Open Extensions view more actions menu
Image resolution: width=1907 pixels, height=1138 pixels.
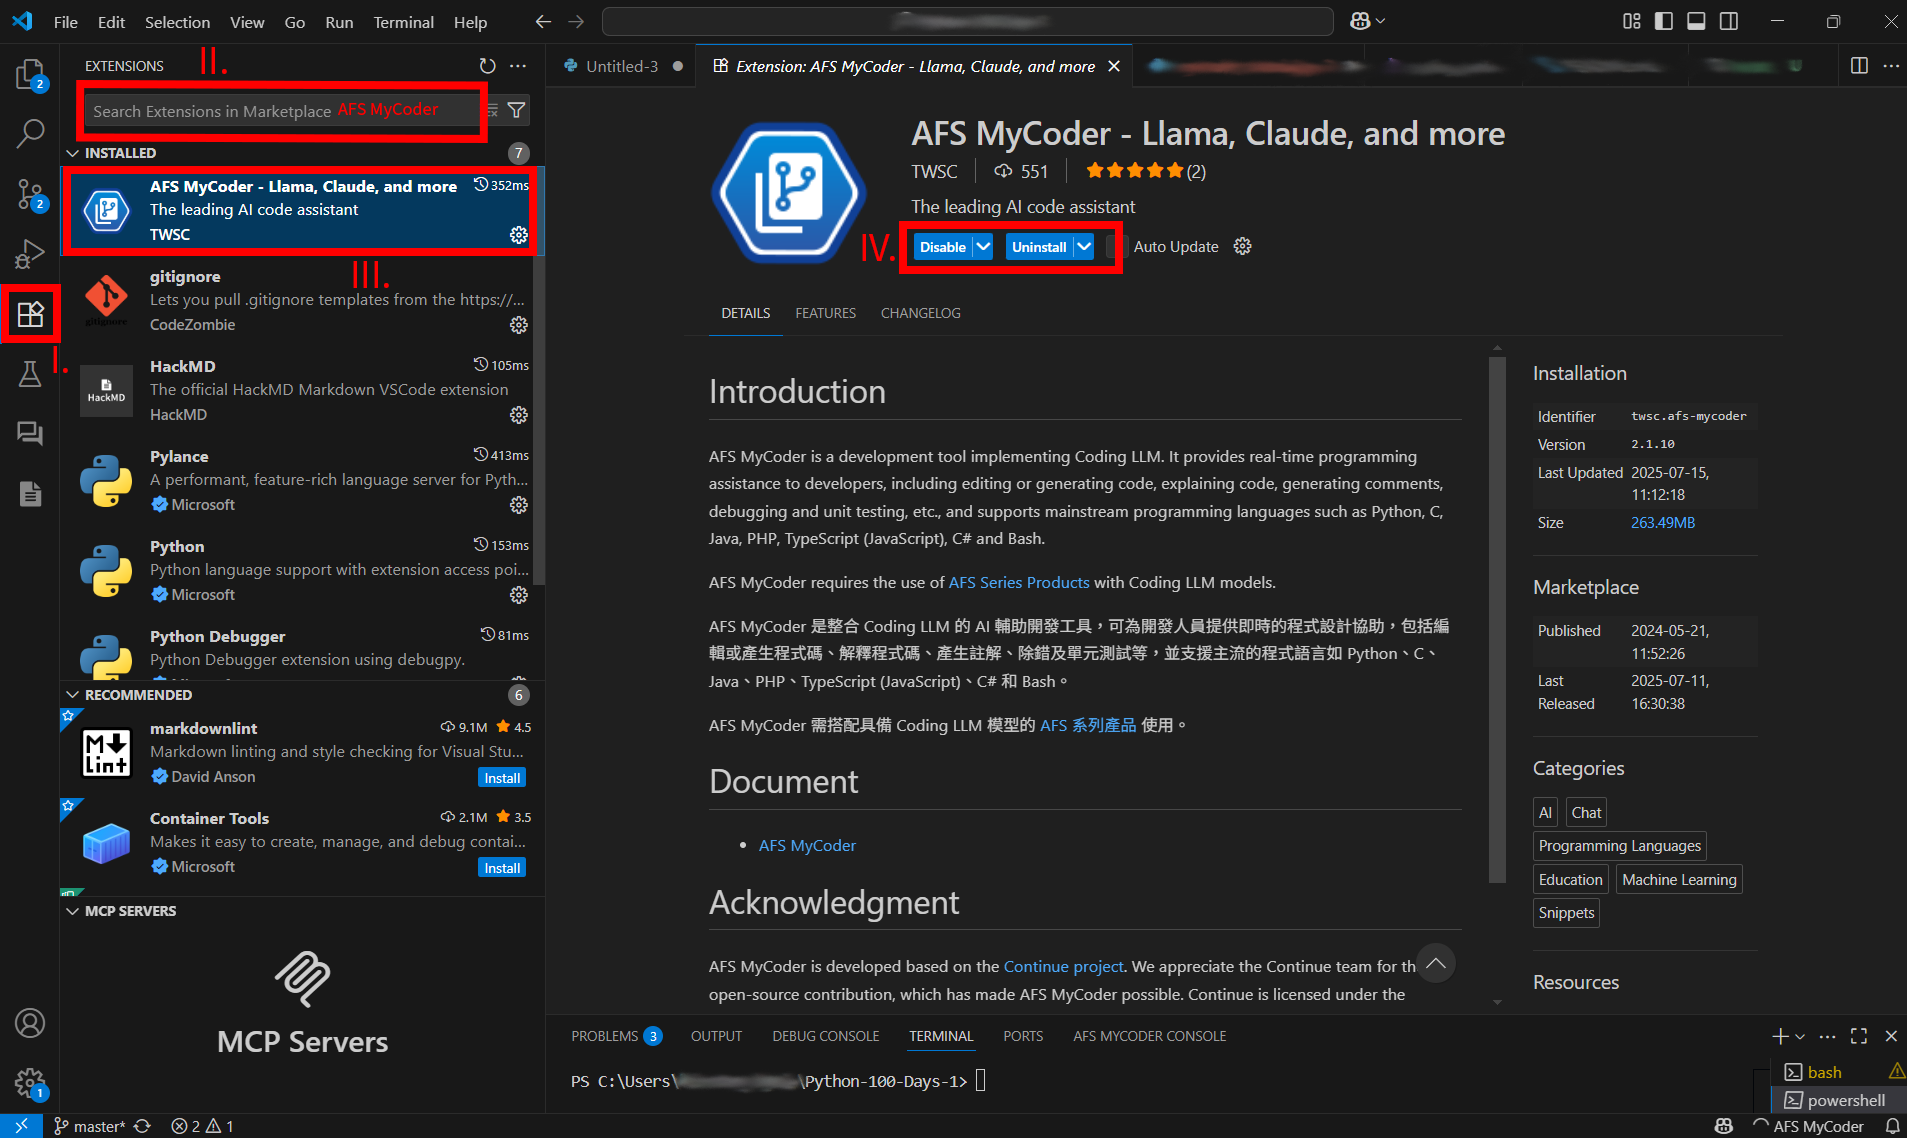click(518, 66)
